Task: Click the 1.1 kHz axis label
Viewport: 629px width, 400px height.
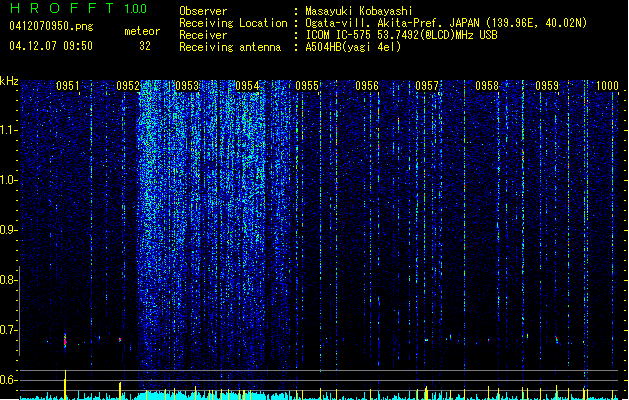Action: point(8,130)
